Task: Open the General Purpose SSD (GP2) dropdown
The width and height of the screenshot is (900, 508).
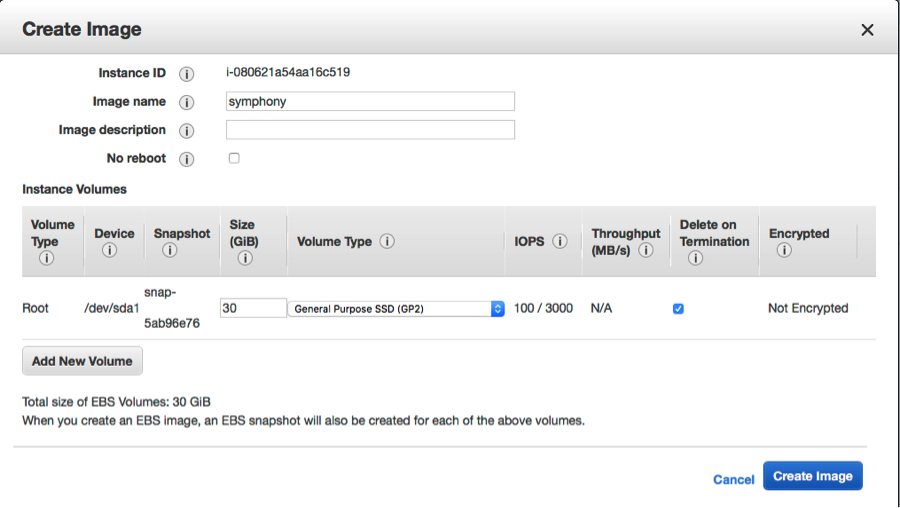Action: [x=397, y=309]
